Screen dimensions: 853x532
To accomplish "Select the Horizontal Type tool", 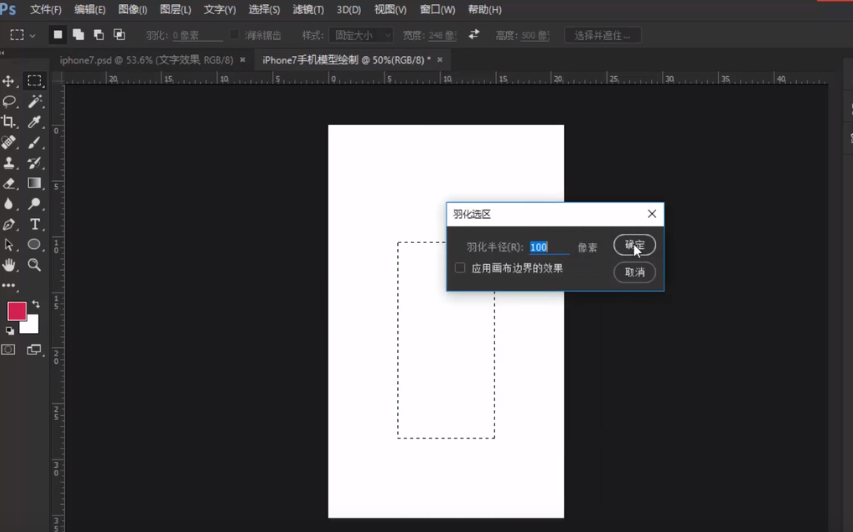I will [34, 224].
